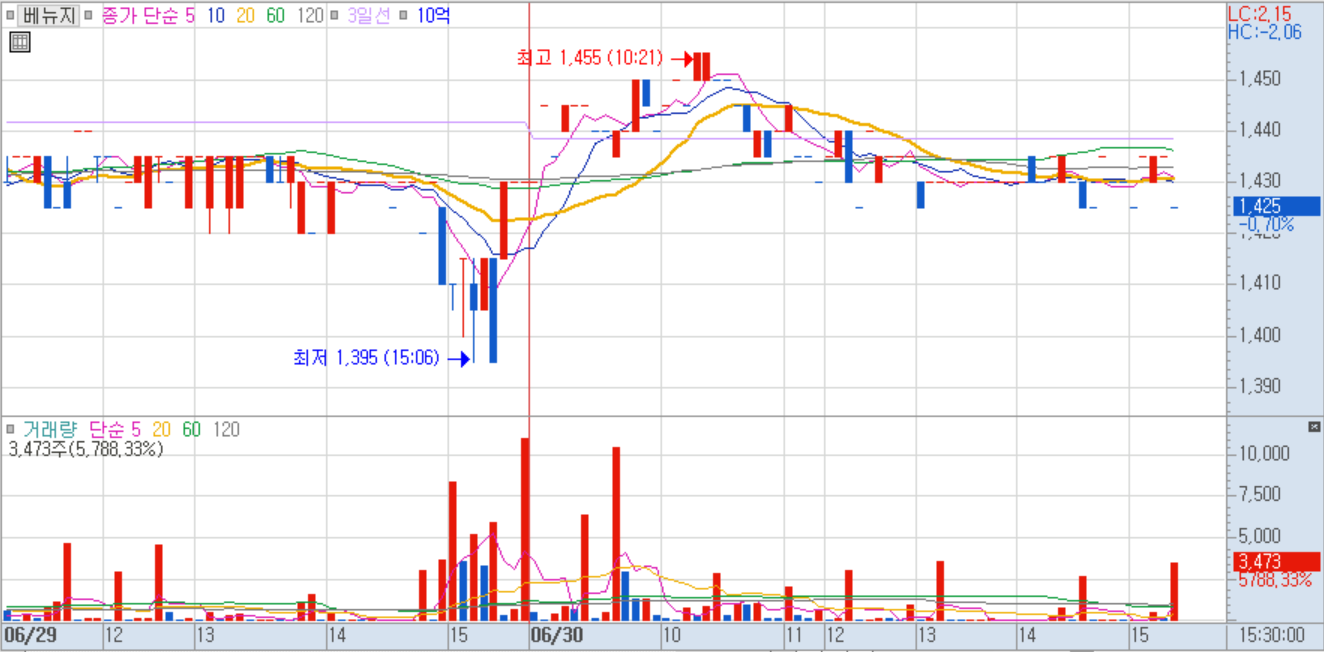Toggle the square marker before 거래량
Viewport: 1324px width, 652px height.
click(10, 429)
